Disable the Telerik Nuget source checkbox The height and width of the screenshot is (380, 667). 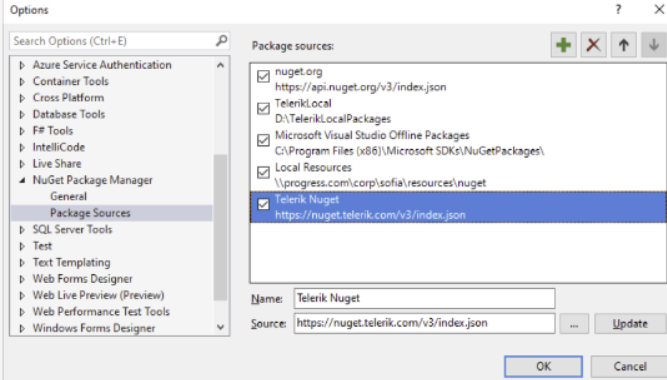pyautogui.click(x=263, y=204)
